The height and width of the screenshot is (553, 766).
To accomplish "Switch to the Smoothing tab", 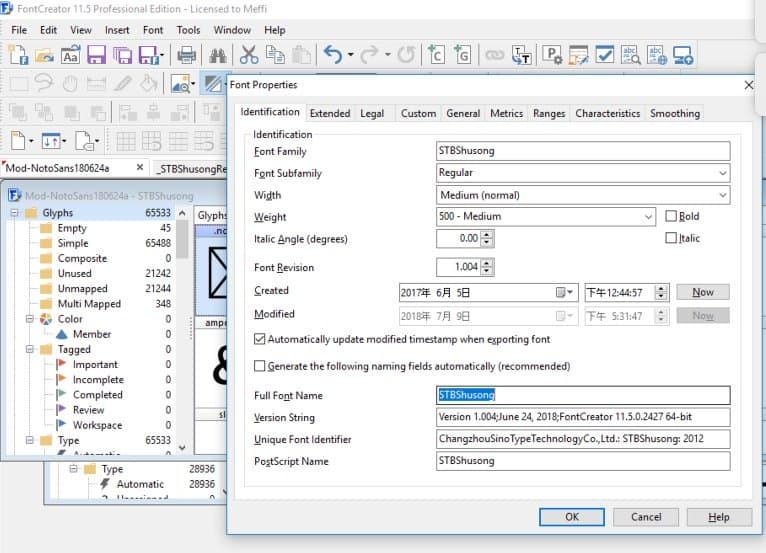I will pos(675,113).
